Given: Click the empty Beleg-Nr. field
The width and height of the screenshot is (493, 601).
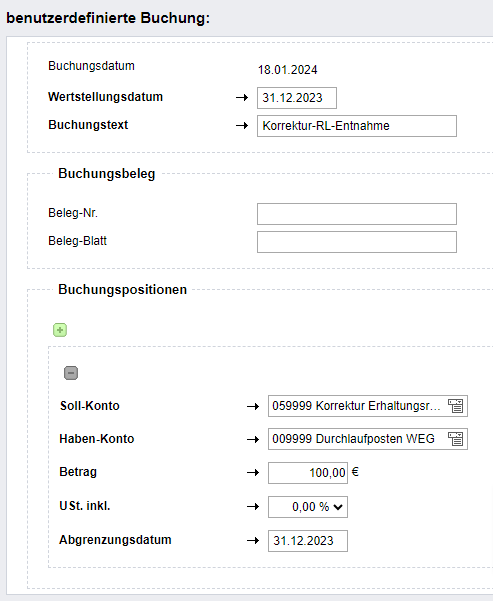Looking at the screenshot, I should click(357, 214).
